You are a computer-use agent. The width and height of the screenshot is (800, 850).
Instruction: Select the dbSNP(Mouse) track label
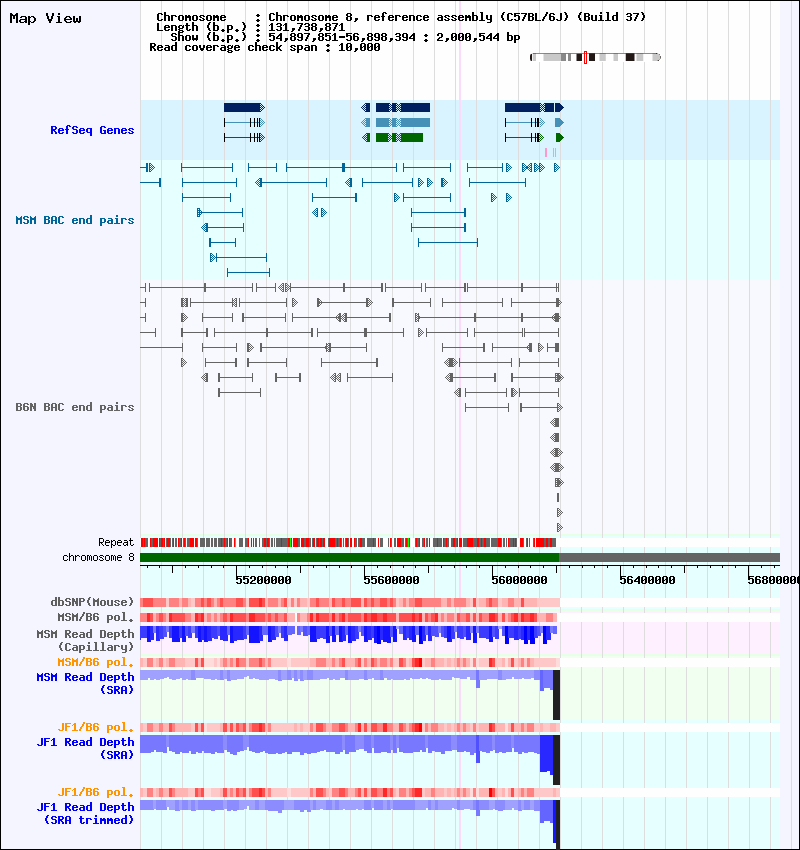tap(92, 602)
